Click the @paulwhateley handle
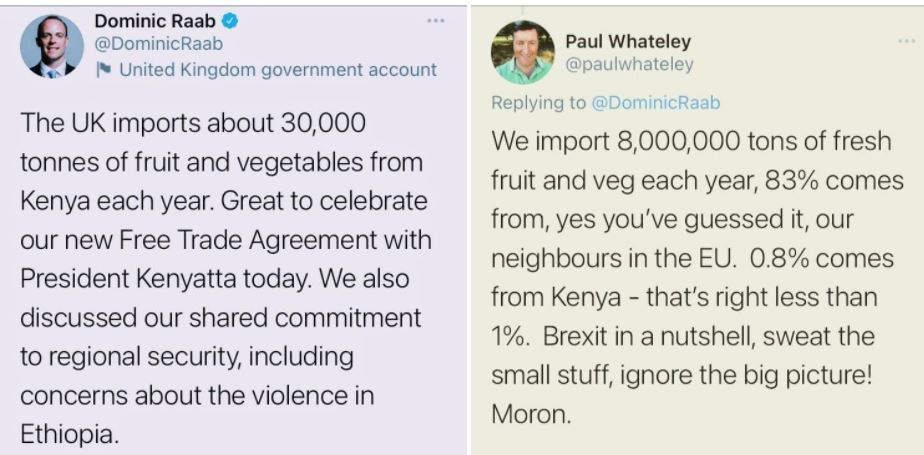924x455 pixels. click(x=629, y=64)
